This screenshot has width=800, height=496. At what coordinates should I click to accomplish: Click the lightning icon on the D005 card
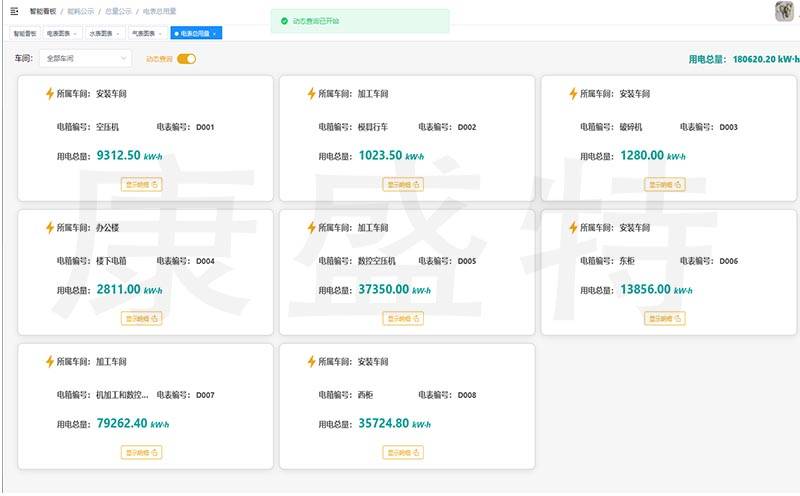(311, 228)
